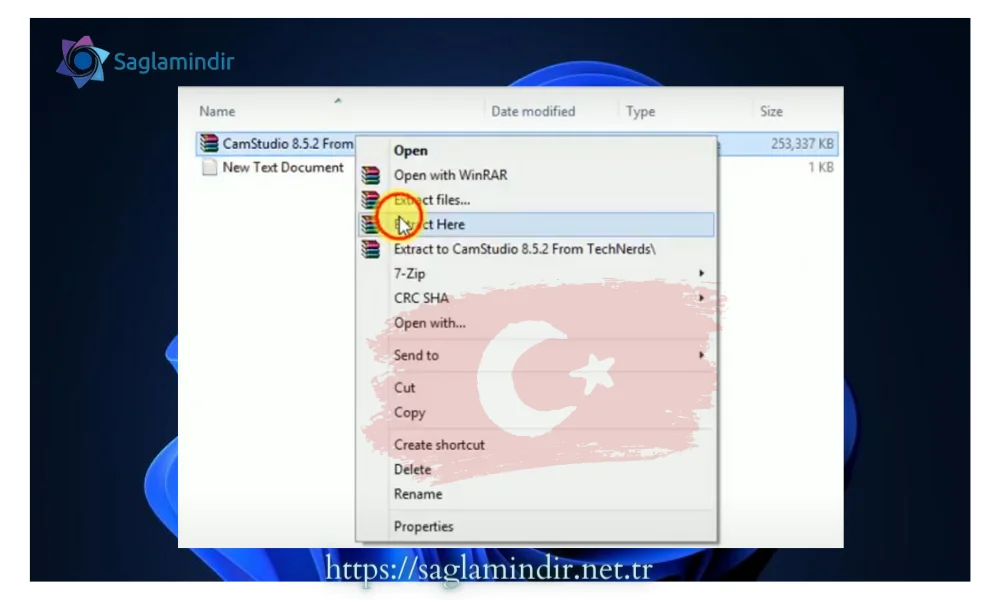This screenshot has width=1000, height=600.
Task: Sort files by the Name column header
Action: coord(217,112)
